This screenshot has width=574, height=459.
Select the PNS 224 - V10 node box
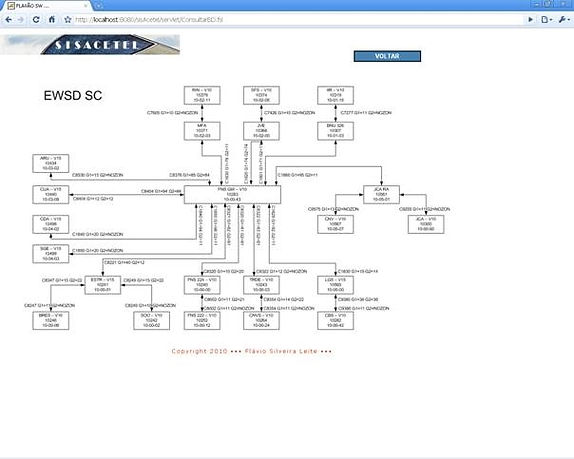coord(202,285)
